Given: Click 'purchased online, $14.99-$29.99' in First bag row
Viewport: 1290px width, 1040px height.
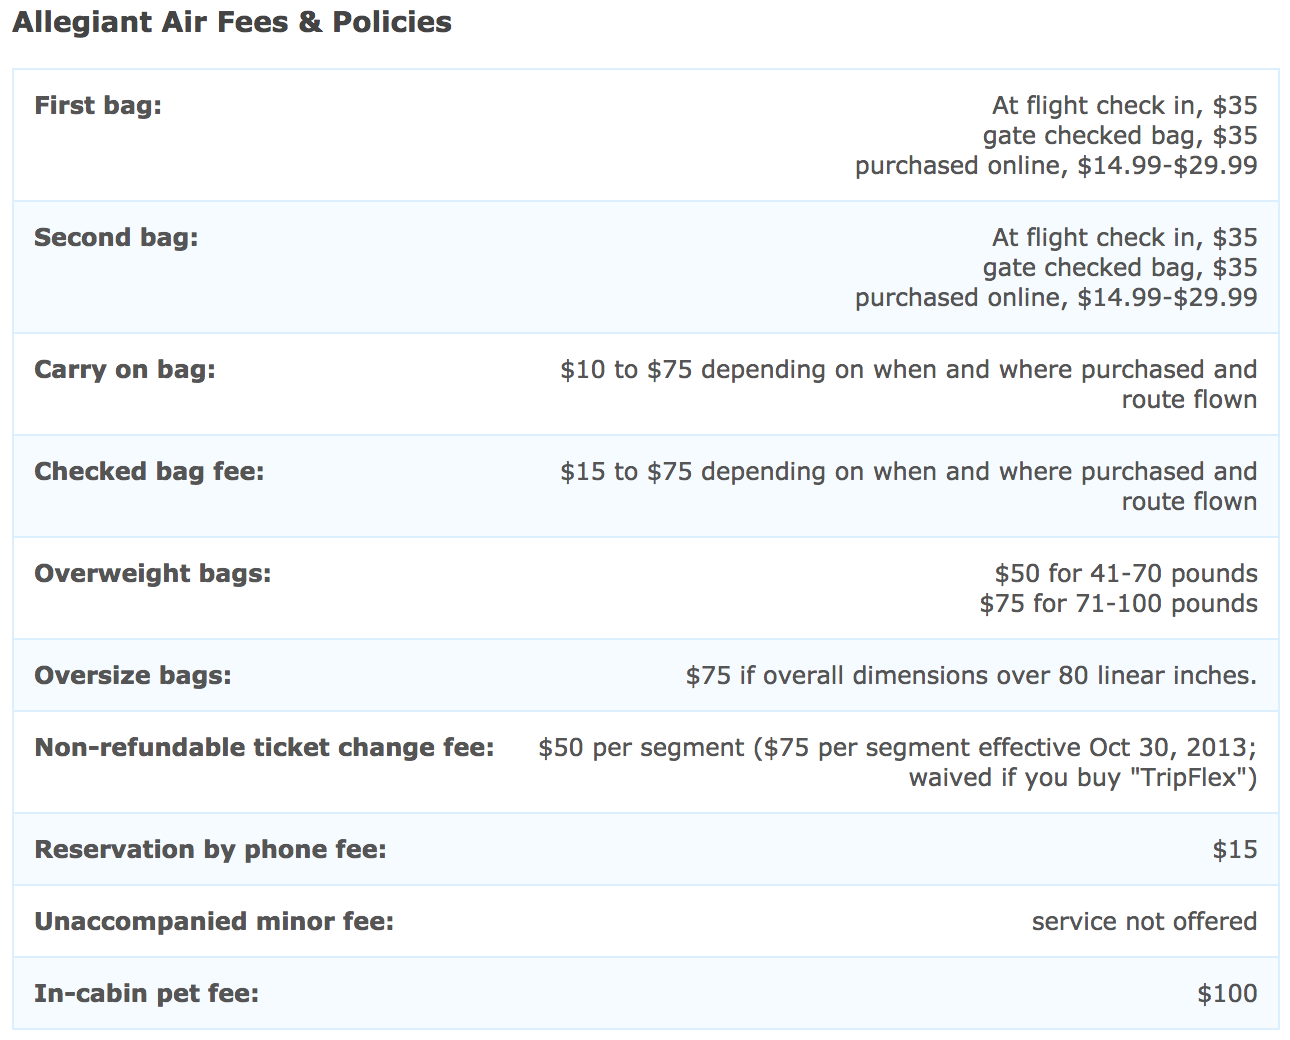Looking at the screenshot, I should tap(1056, 165).
